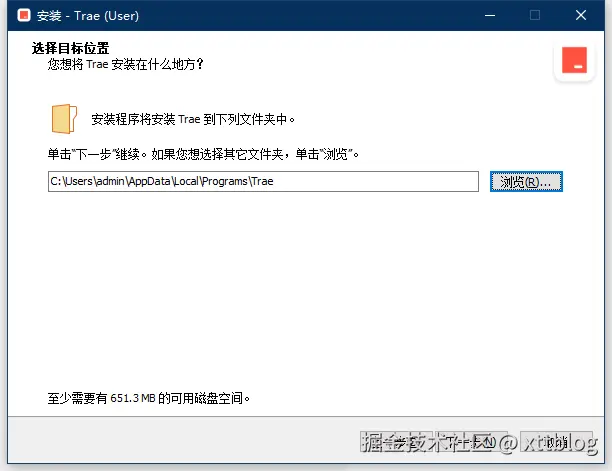Focus the installation path input field

click(263, 181)
